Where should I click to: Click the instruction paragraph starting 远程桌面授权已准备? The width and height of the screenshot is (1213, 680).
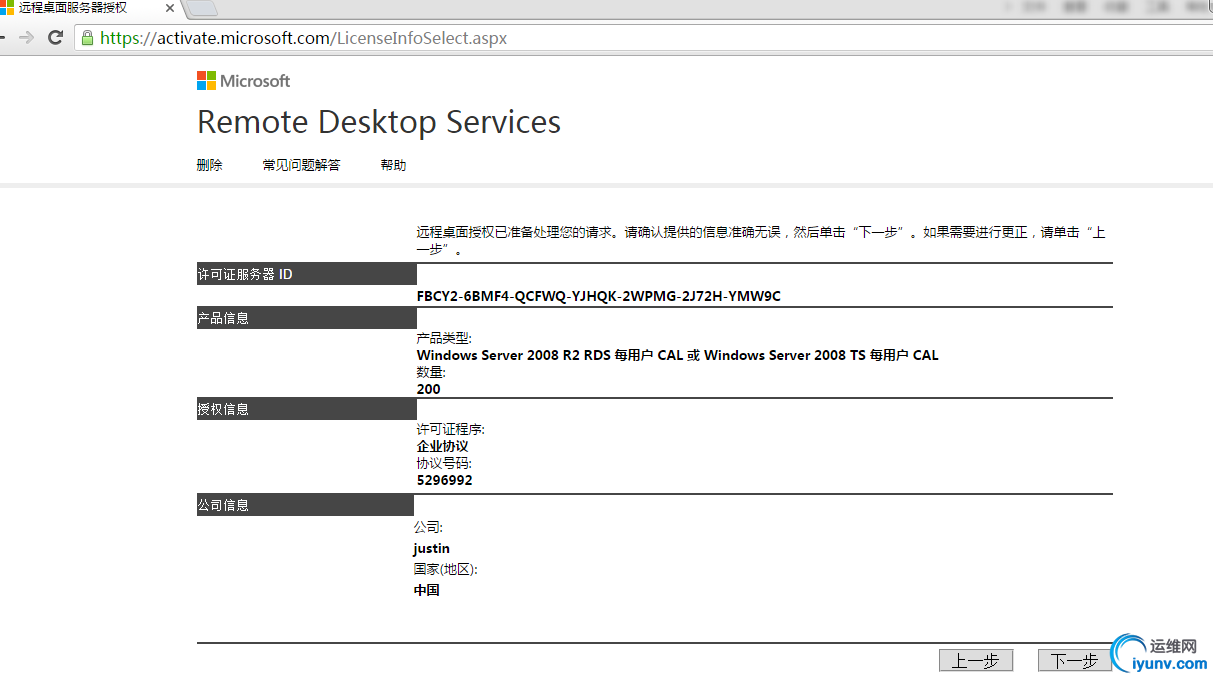761,241
